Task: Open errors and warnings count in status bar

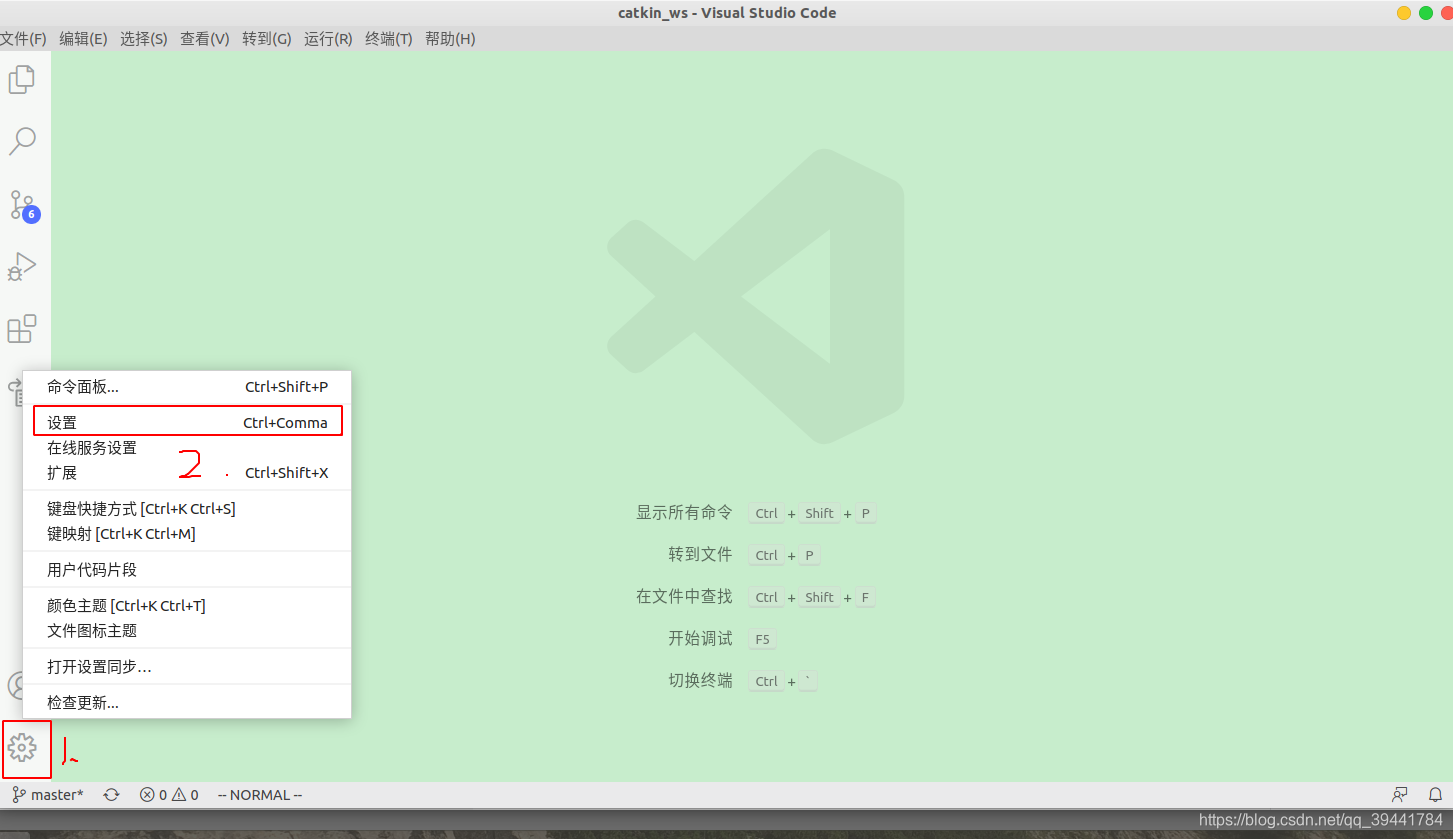Action: coord(169,795)
